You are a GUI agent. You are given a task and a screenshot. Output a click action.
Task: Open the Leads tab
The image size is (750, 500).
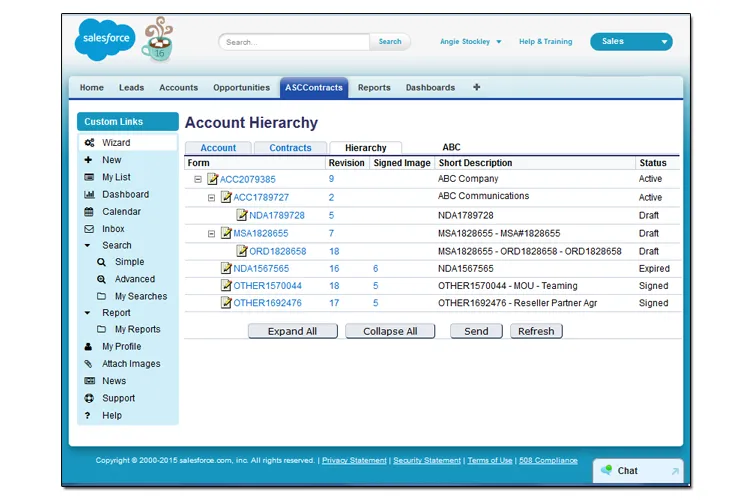pyautogui.click(x=132, y=88)
